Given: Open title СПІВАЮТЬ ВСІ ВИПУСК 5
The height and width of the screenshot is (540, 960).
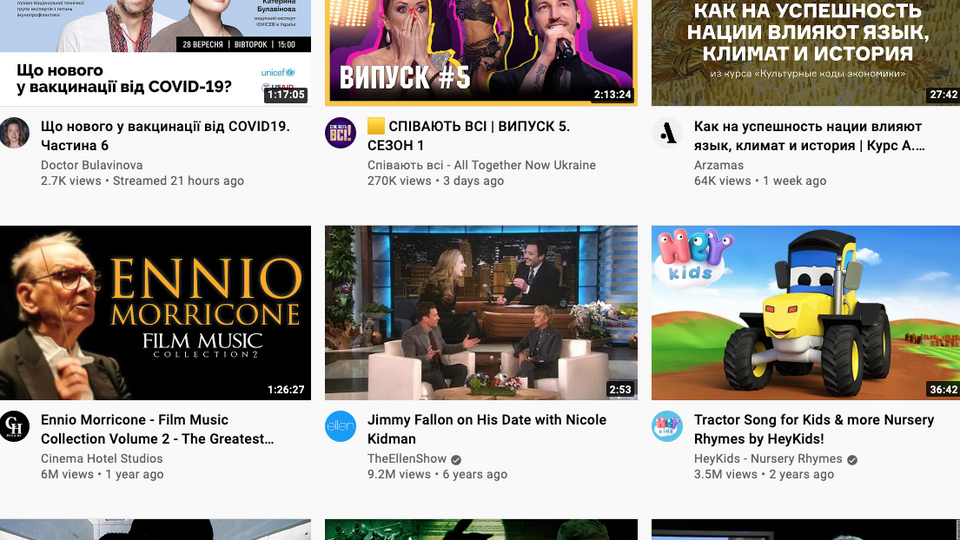Looking at the screenshot, I should click(x=469, y=136).
